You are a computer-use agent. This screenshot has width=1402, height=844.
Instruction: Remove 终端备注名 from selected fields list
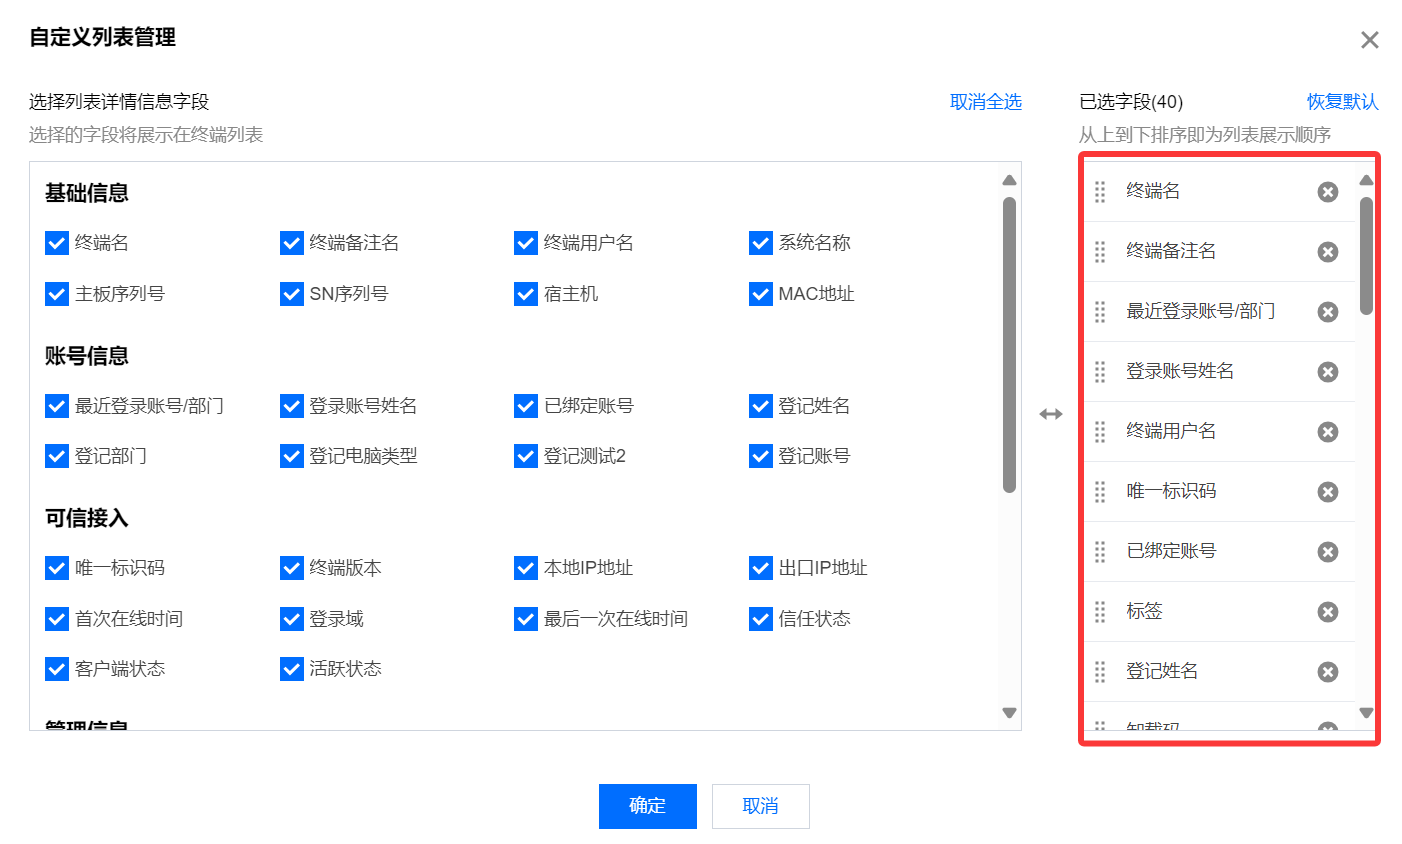click(1327, 252)
